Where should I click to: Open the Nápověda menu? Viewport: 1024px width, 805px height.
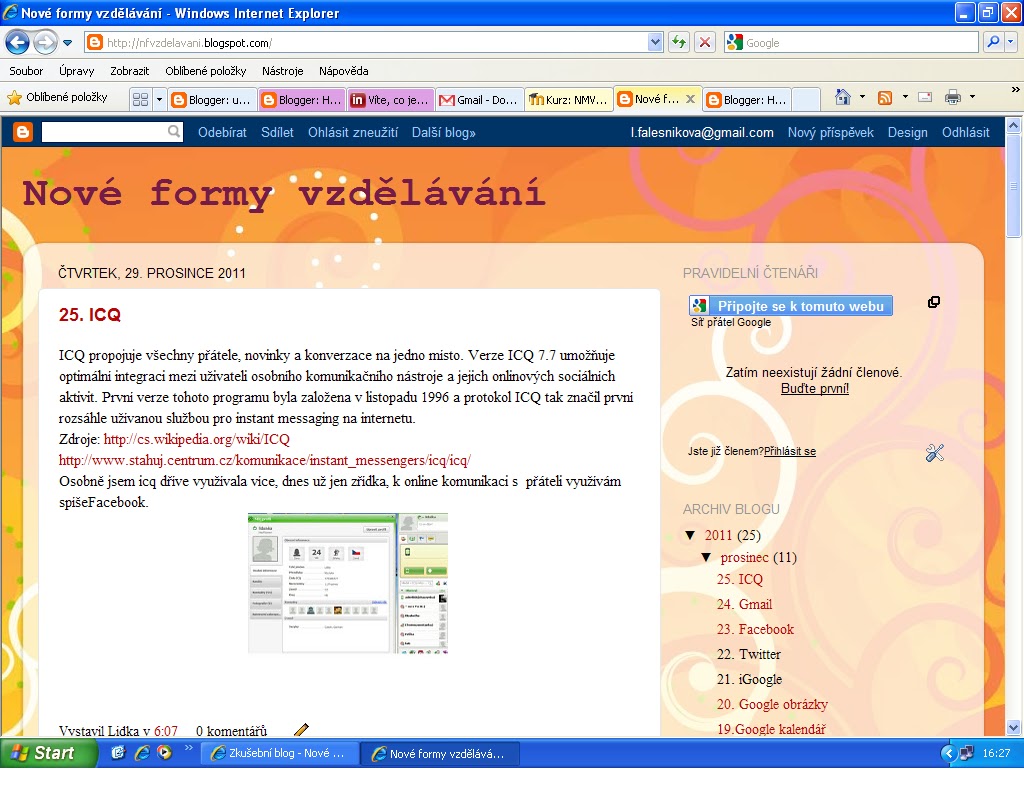pyautogui.click(x=344, y=71)
